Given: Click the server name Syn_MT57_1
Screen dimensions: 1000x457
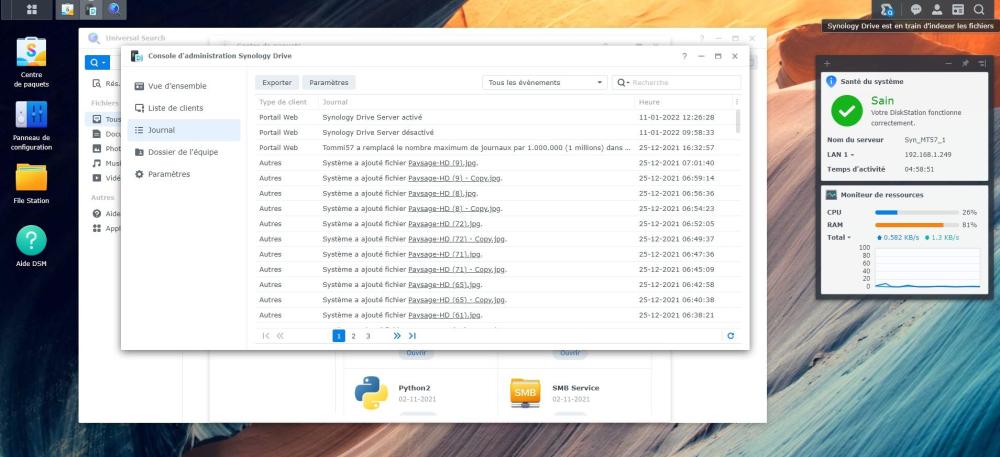Looking at the screenshot, I should point(925,140).
